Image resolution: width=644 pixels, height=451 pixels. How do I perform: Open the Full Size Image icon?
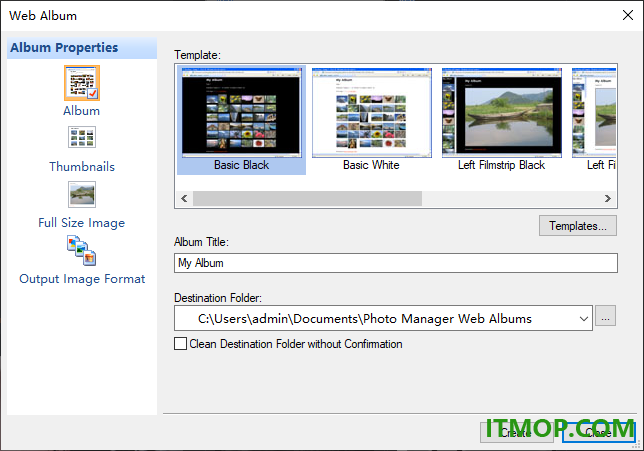pyautogui.click(x=82, y=194)
